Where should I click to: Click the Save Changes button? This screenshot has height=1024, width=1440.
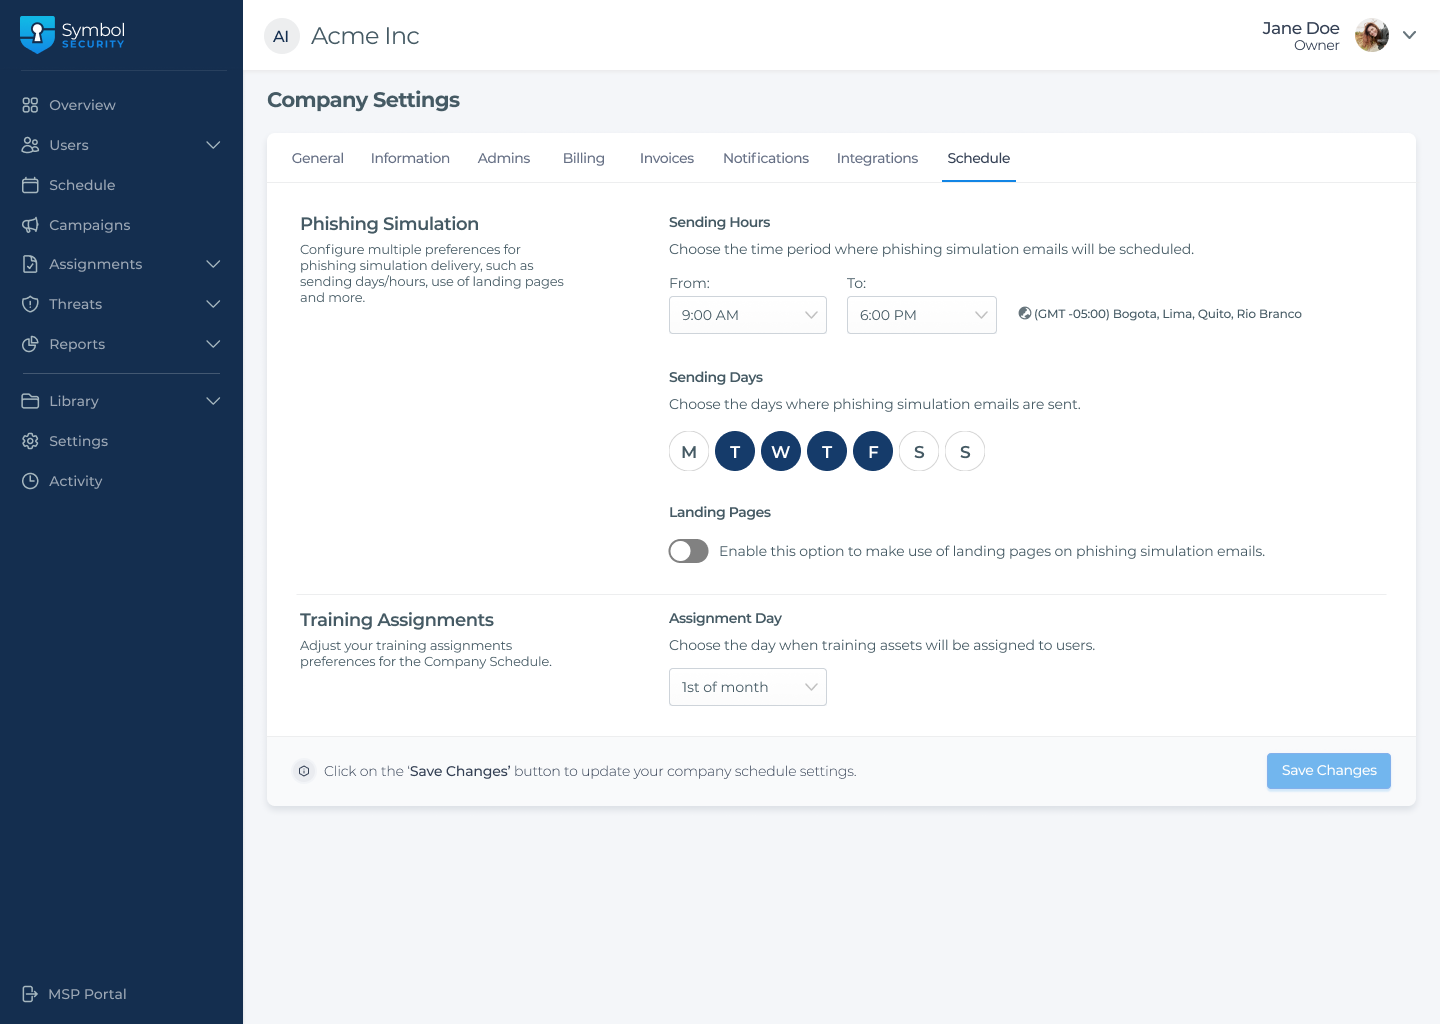click(x=1329, y=771)
